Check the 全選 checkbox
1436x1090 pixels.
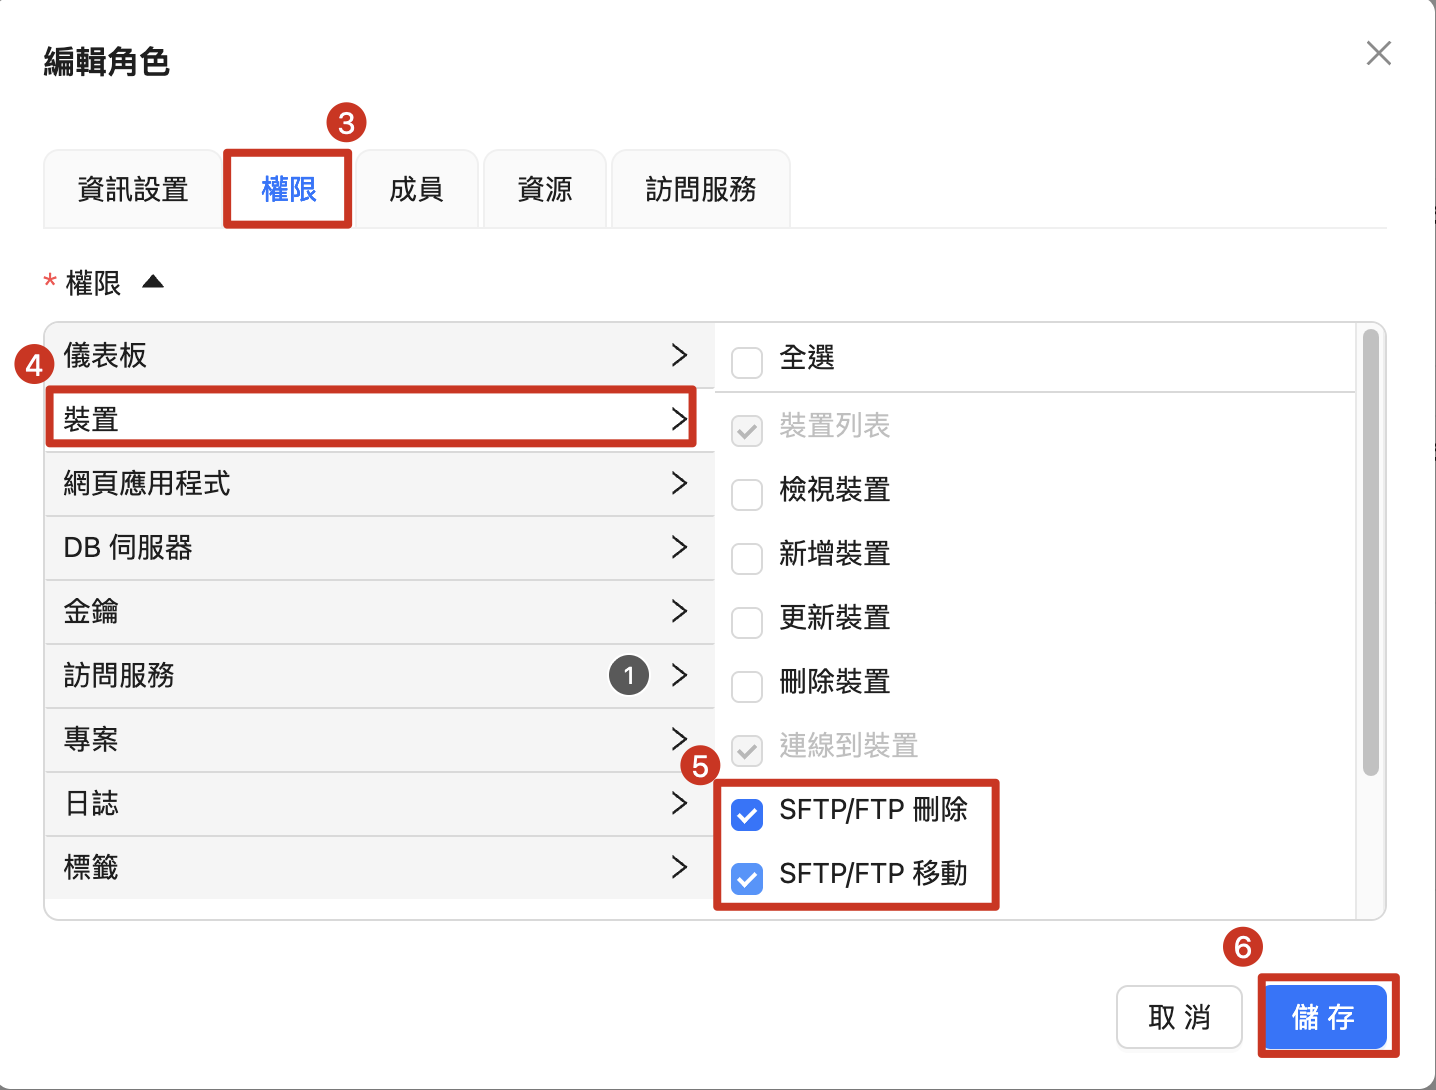coord(747,362)
